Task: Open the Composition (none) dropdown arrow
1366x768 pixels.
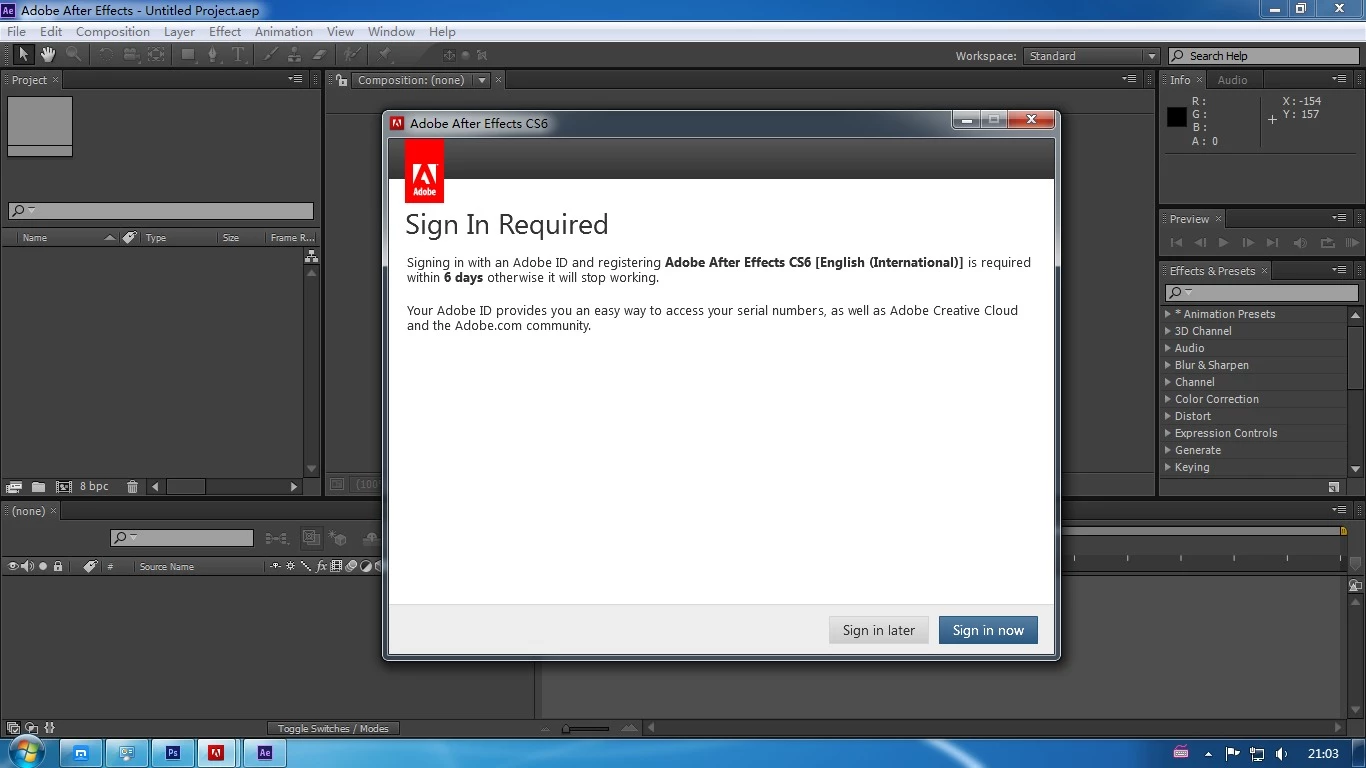Action: [482, 80]
